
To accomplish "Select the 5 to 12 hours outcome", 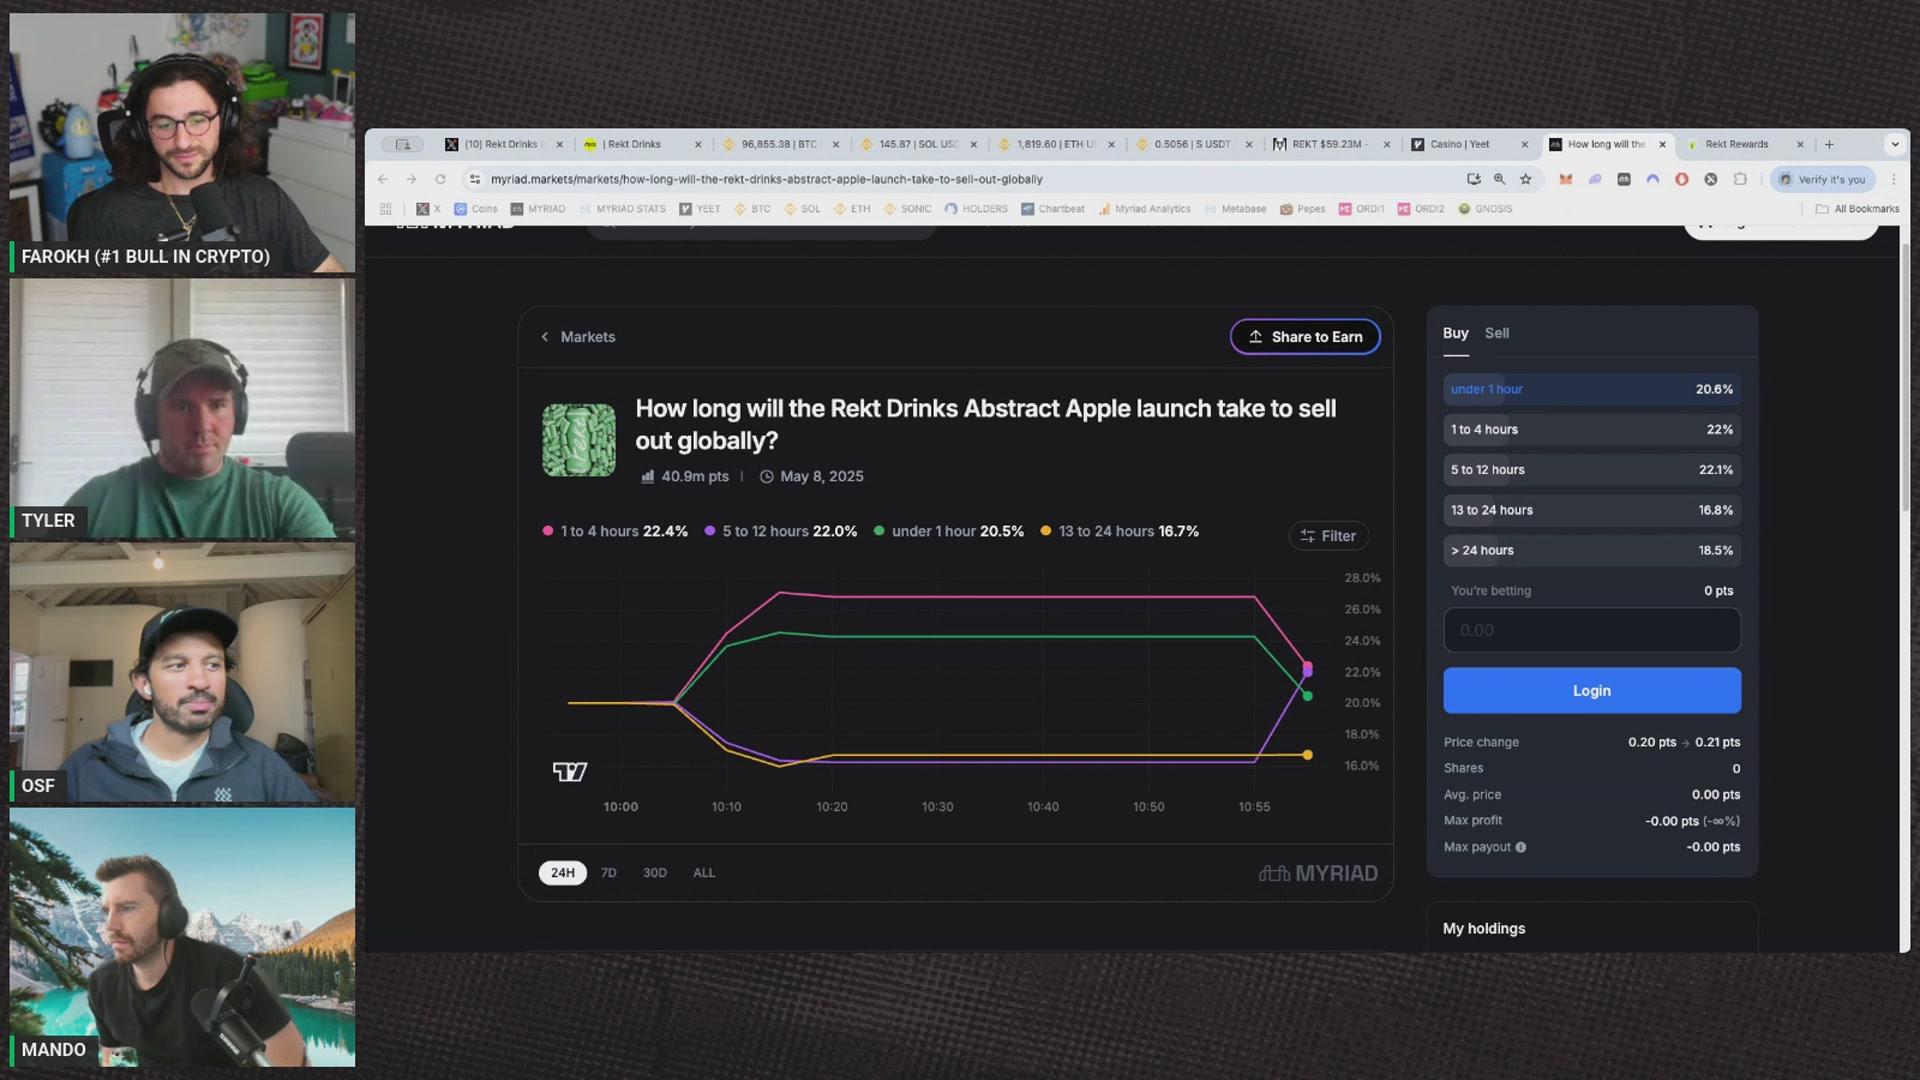I will click(x=1592, y=470).
